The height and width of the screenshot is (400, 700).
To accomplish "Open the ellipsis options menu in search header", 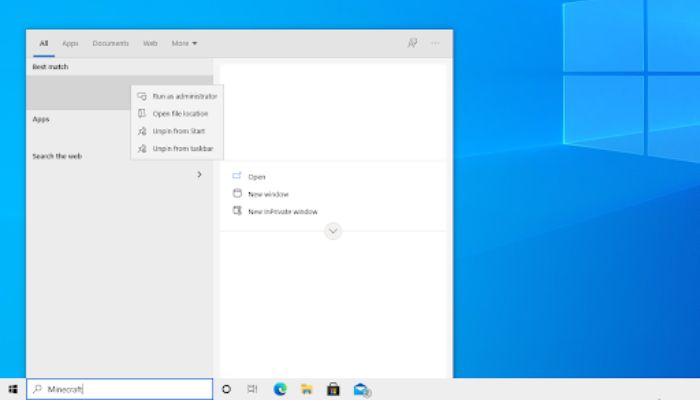I will tap(435, 43).
